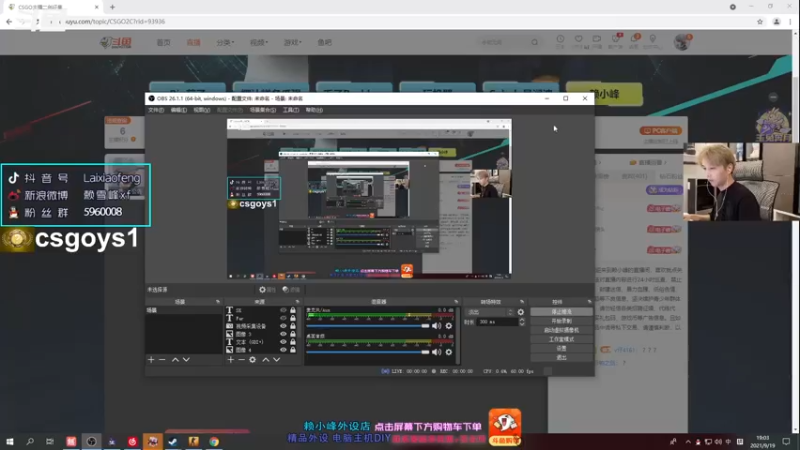Mute the microphone channel speaker icon
The image size is (800, 450).
pos(437,326)
